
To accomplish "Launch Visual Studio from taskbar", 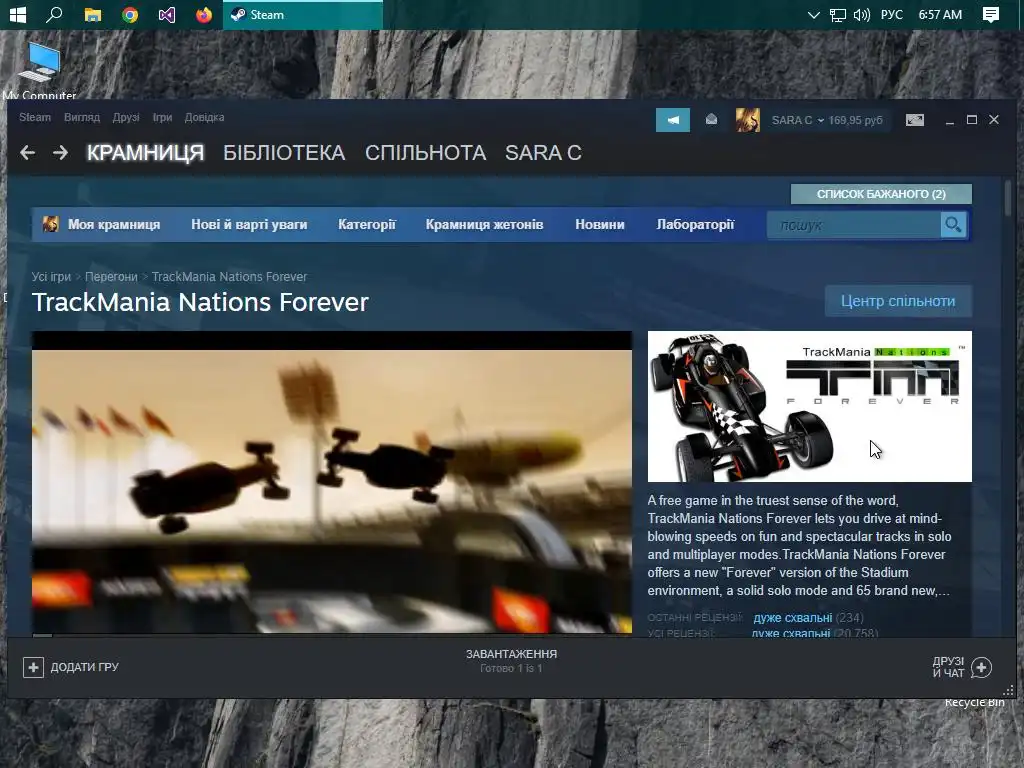I will point(167,14).
